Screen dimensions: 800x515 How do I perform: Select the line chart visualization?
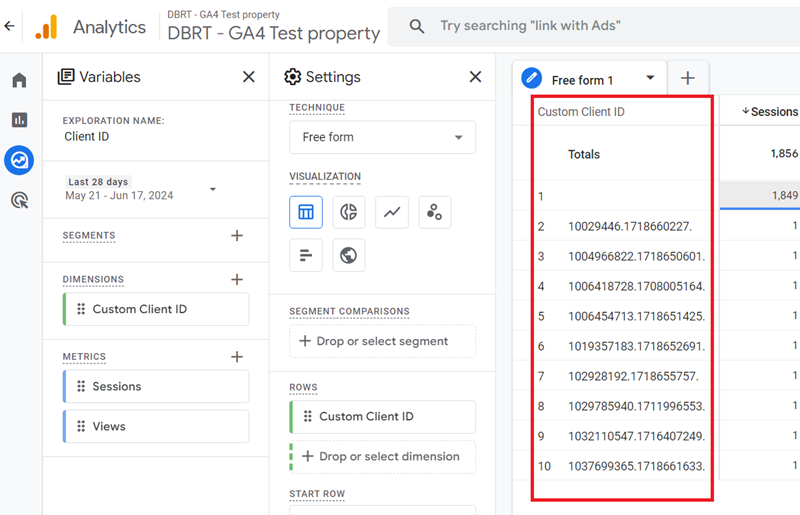click(392, 212)
